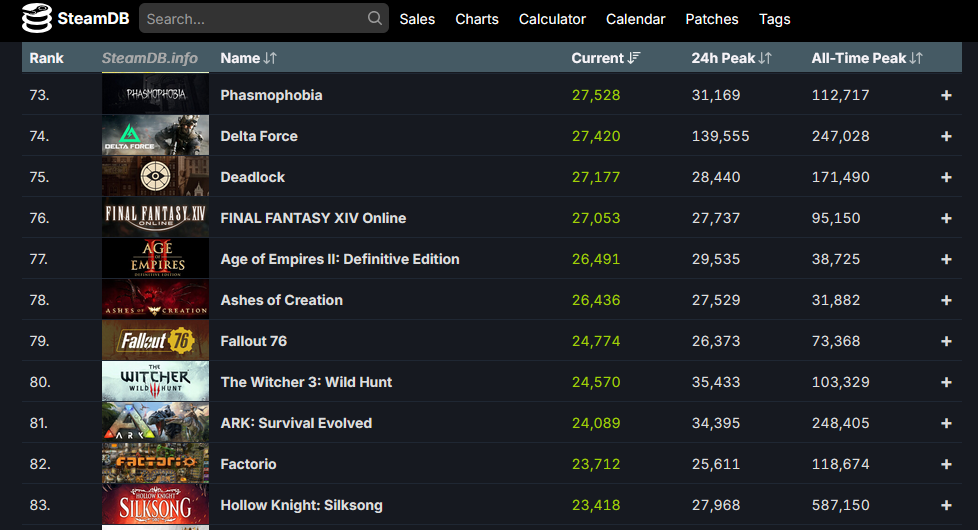The width and height of the screenshot is (978, 530).
Task: Sort the table by Name column
Action: (248, 58)
